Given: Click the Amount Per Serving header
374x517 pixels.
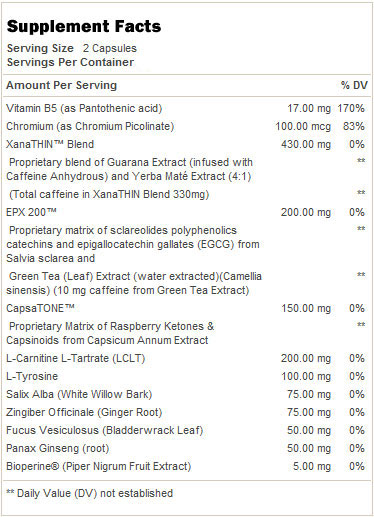Looking at the screenshot, I should tap(61, 85).
